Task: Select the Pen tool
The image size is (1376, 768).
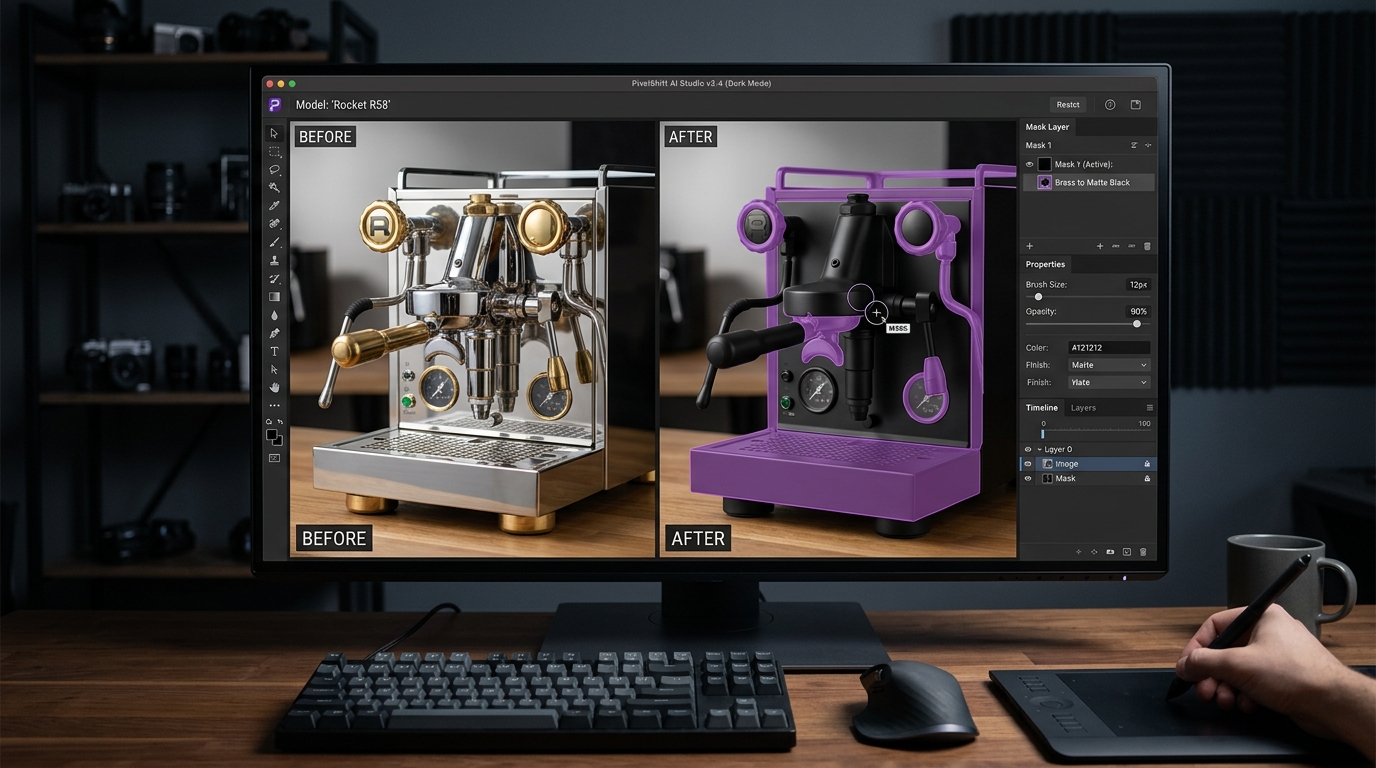Action: [274, 333]
